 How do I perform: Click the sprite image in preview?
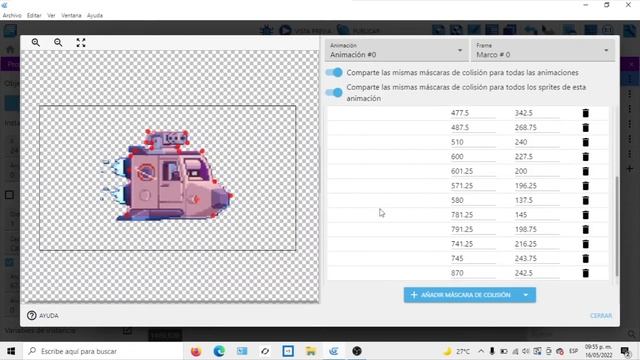click(167, 176)
